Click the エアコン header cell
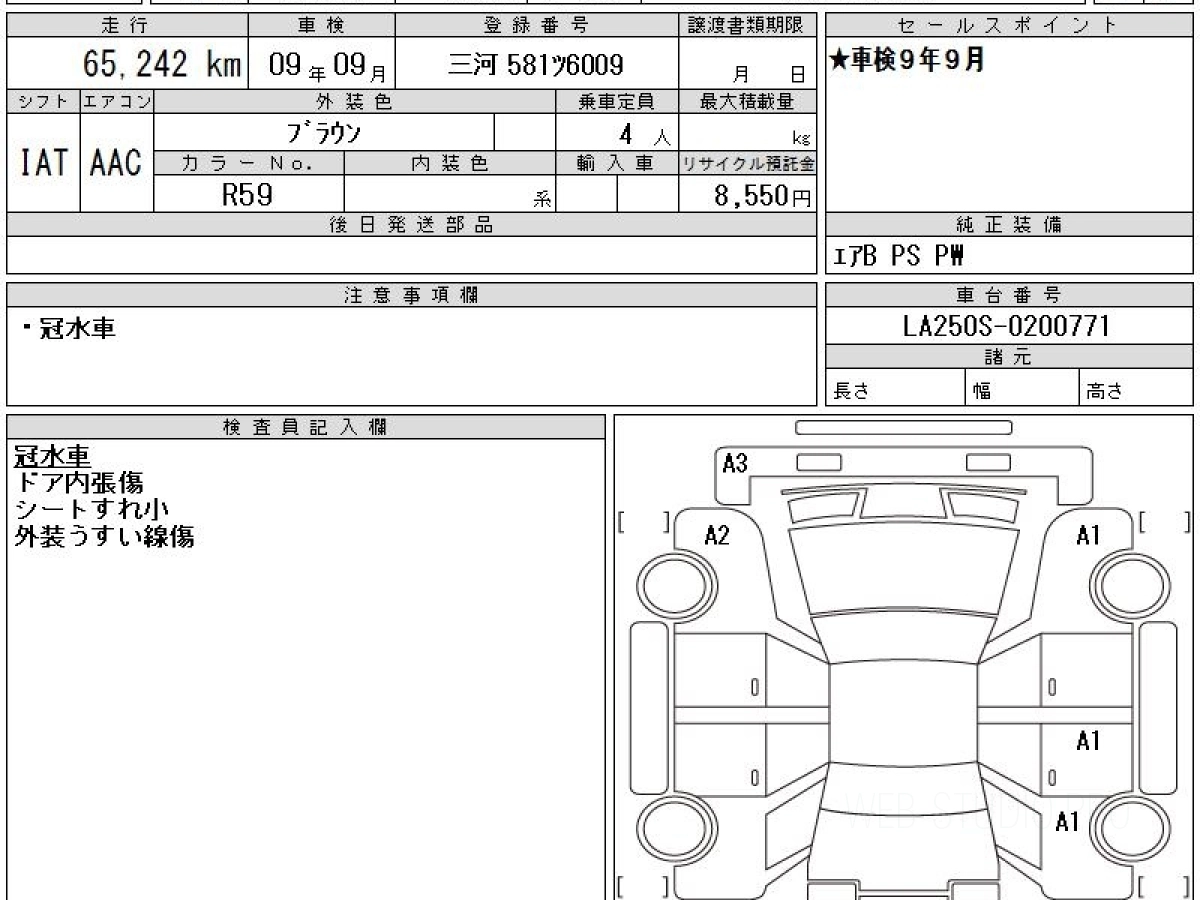1200x900 pixels. pos(117,101)
